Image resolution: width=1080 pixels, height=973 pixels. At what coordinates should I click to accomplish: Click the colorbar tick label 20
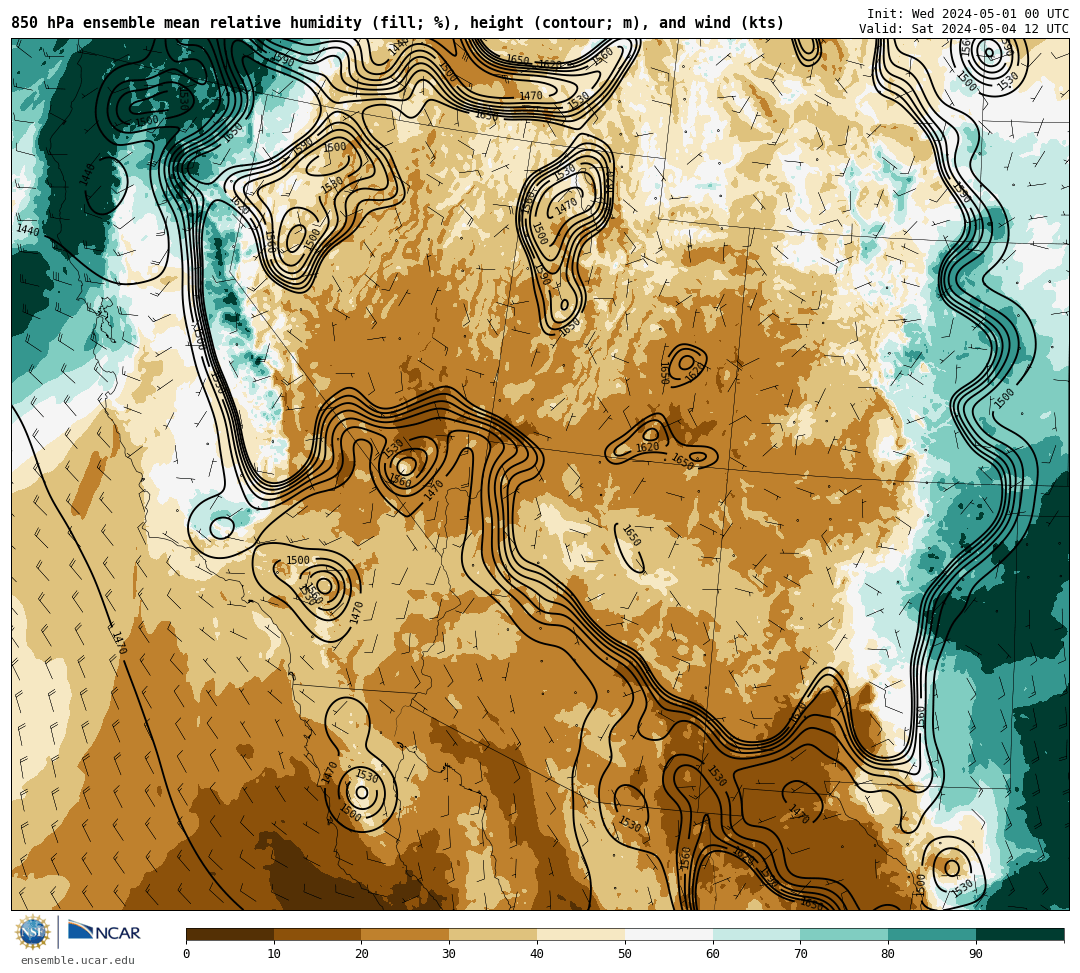coord(362,954)
